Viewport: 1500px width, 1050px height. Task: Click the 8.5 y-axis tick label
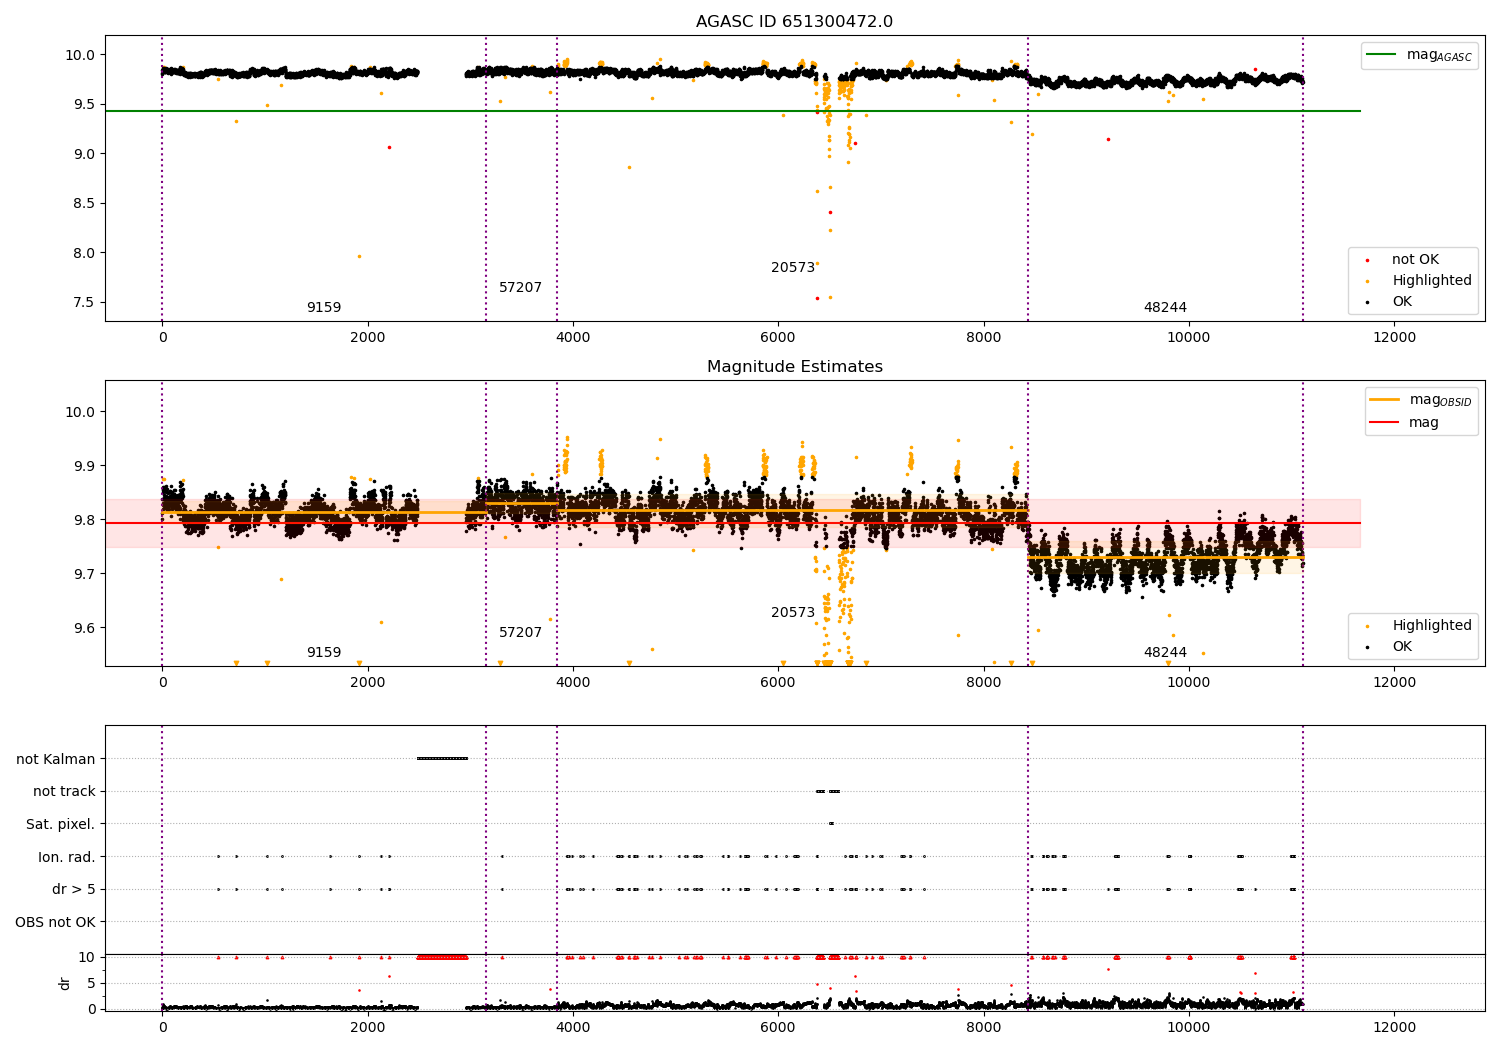(84, 203)
